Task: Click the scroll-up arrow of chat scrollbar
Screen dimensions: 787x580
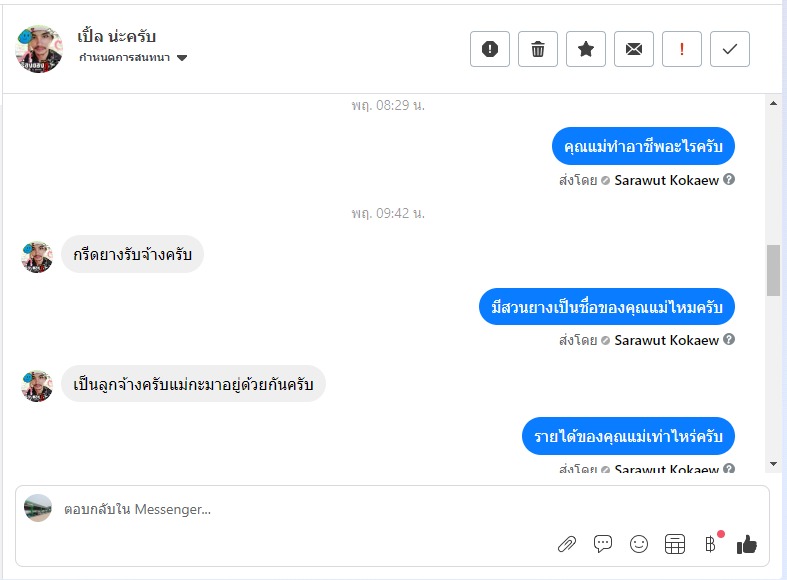Action: [773, 103]
